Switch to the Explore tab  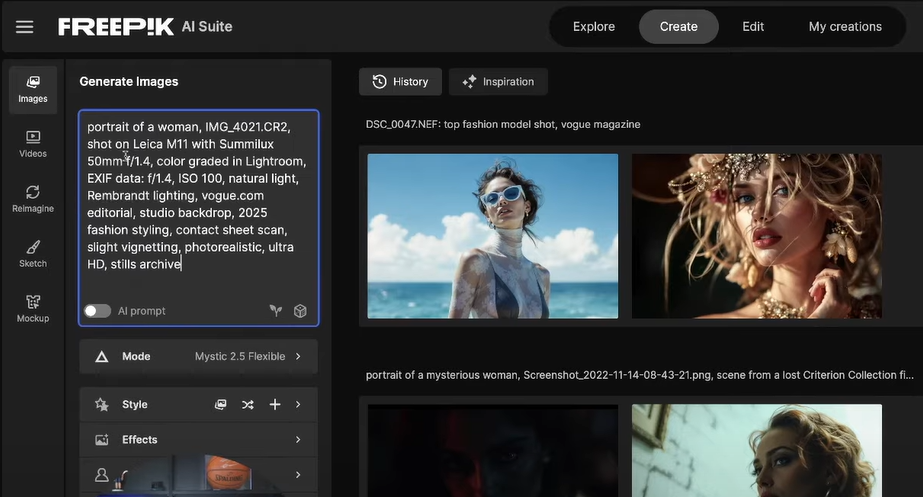[x=594, y=27]
